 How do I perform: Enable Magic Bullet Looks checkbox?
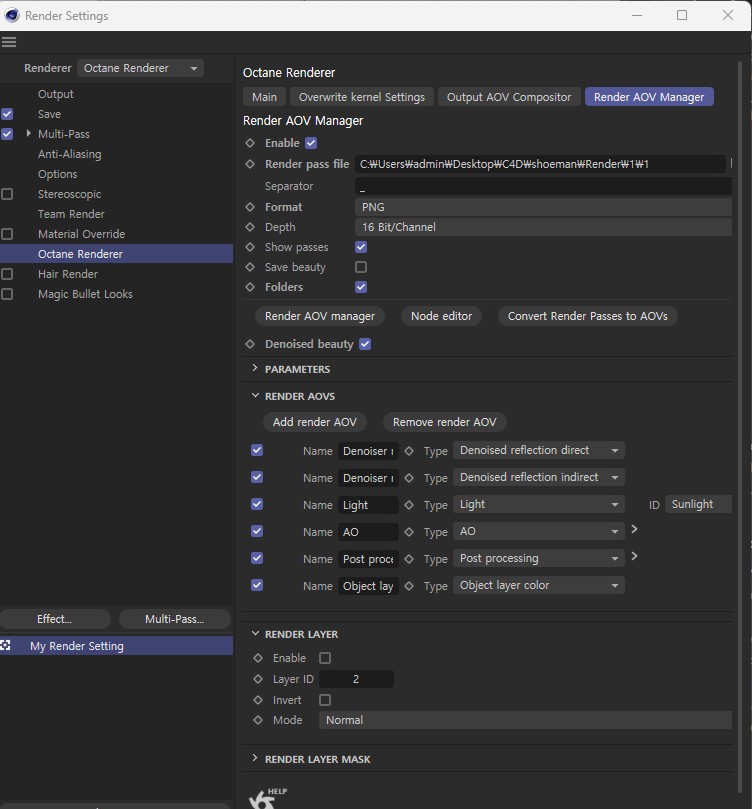pos(7,294)
